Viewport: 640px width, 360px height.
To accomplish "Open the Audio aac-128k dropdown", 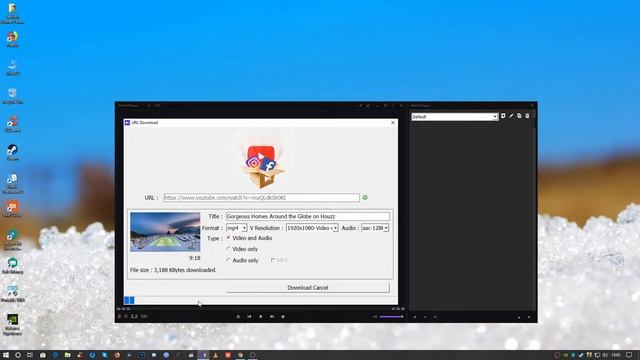I will (375, 228).
